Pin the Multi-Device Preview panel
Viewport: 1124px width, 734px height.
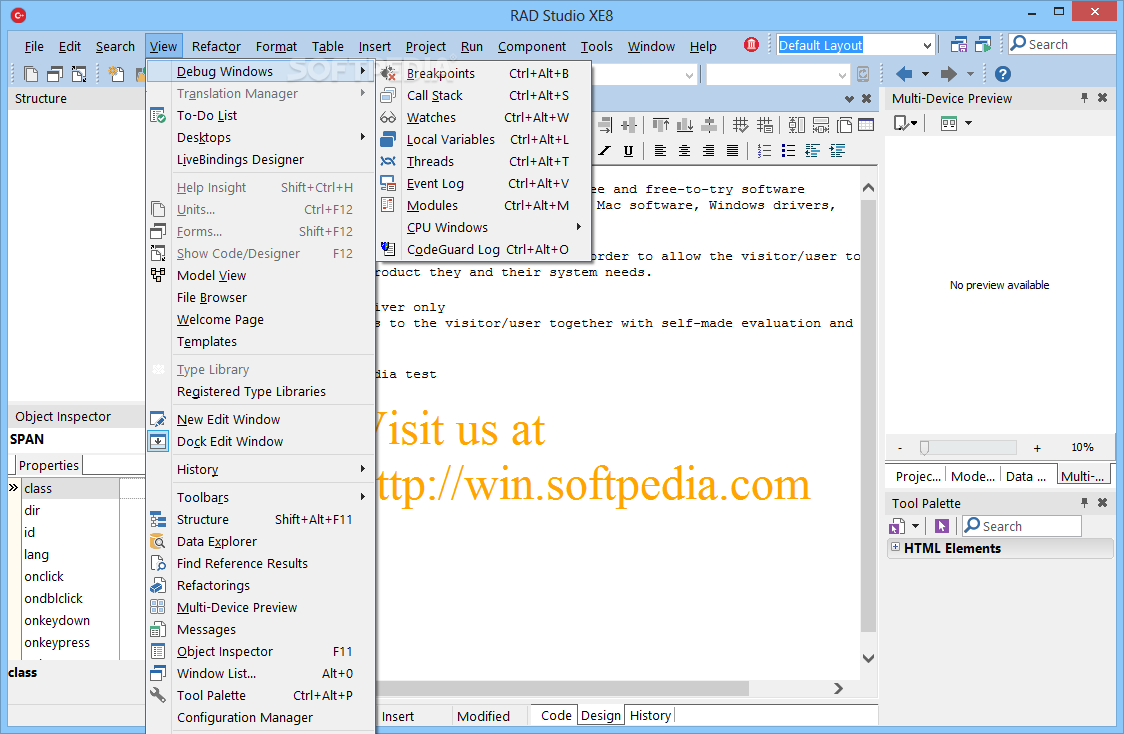pyautogui.click(x=1084, y=98)
